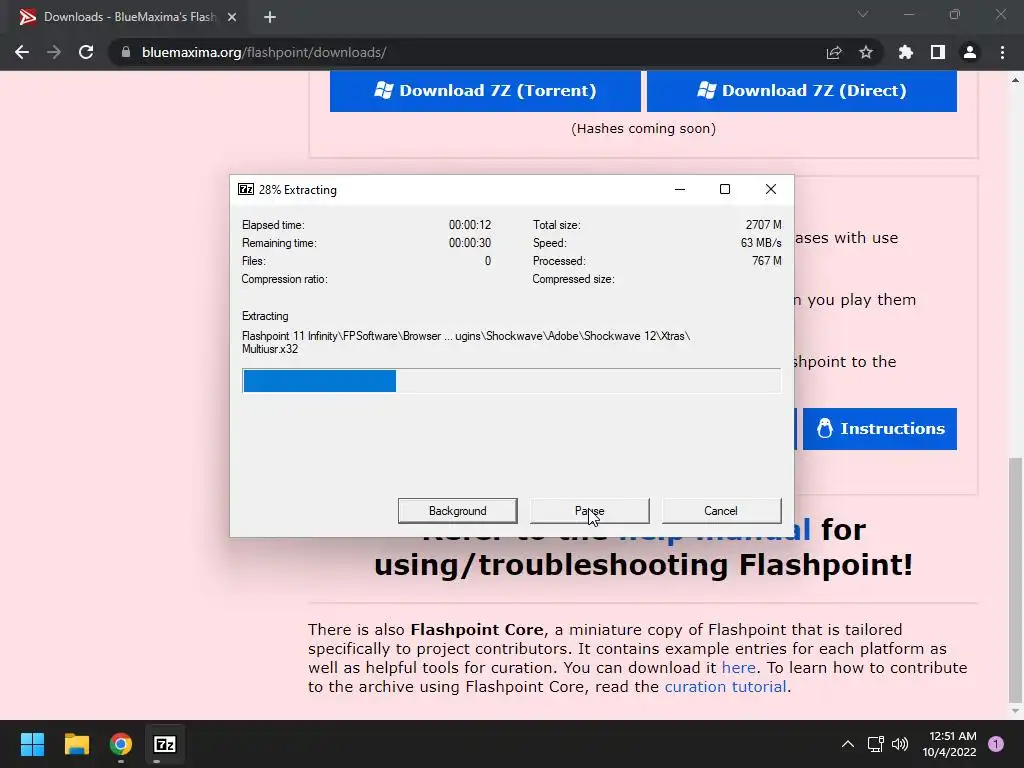Open the curation tutorial link

pyautogui.click(x=725, y=686)
